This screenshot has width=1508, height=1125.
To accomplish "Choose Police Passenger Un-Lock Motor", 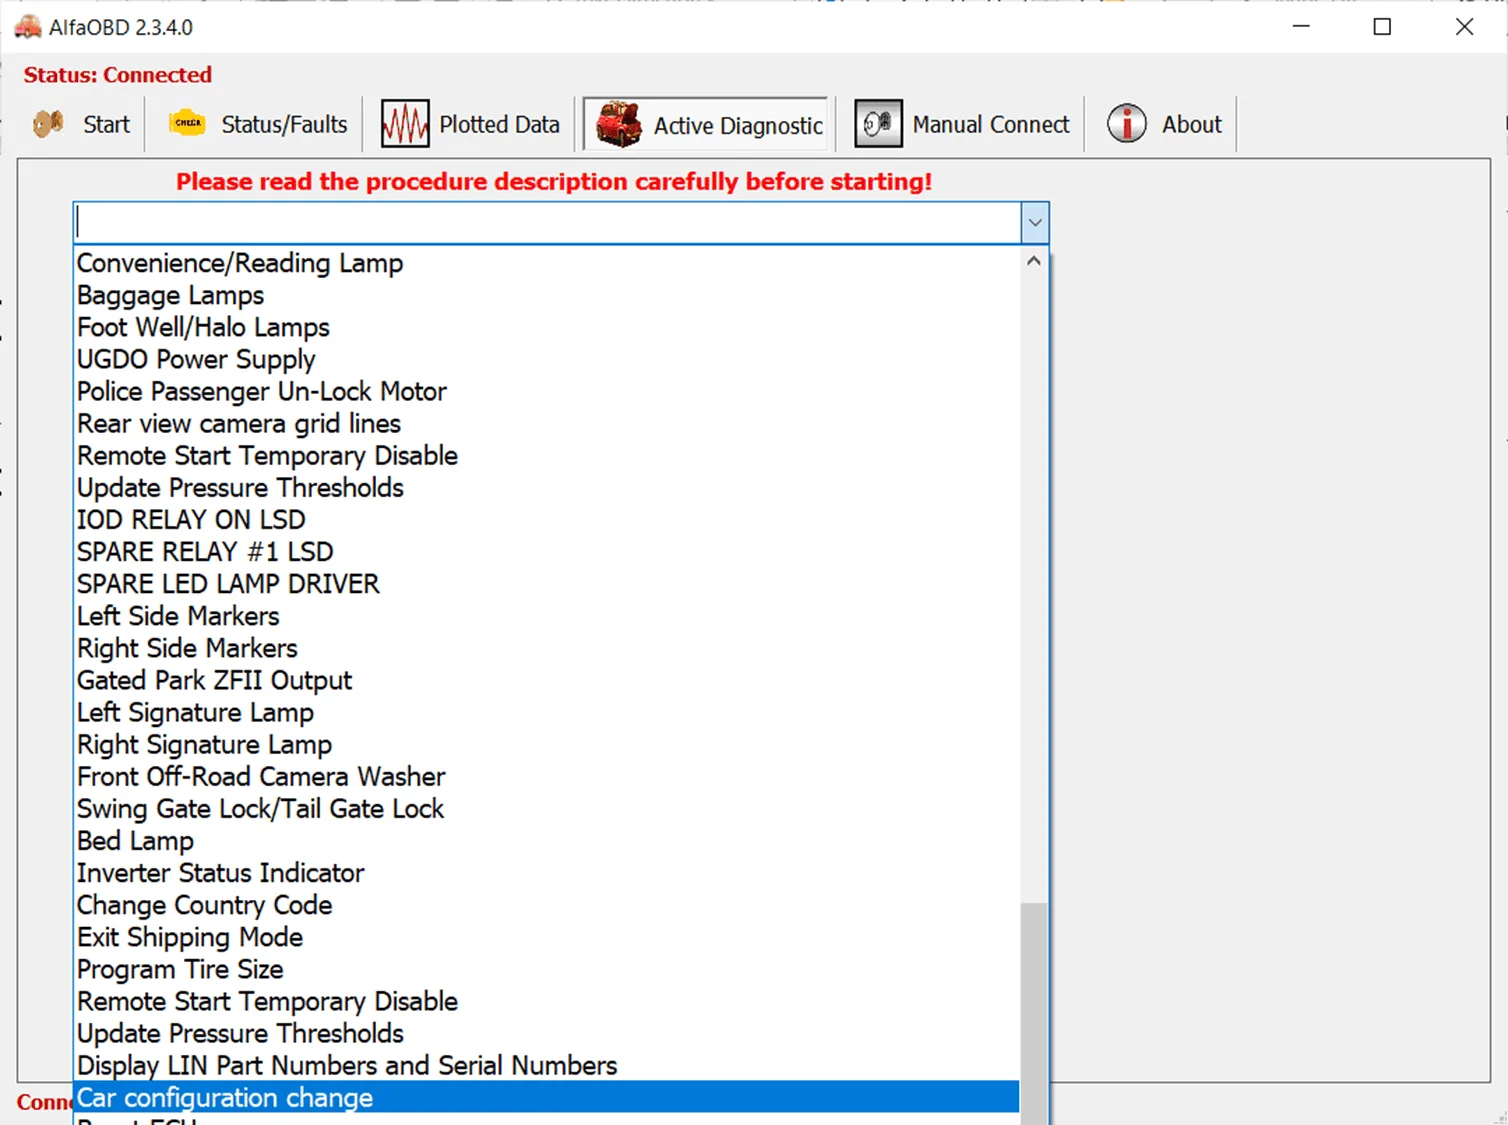I will [546, 391].
